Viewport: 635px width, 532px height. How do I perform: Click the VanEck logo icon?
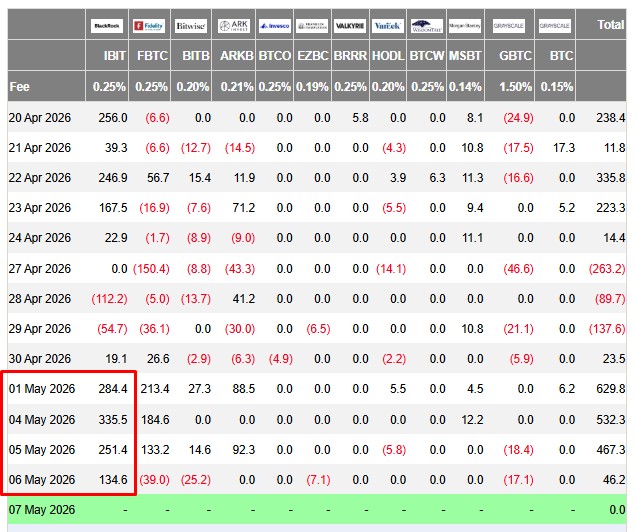[388, 26]
